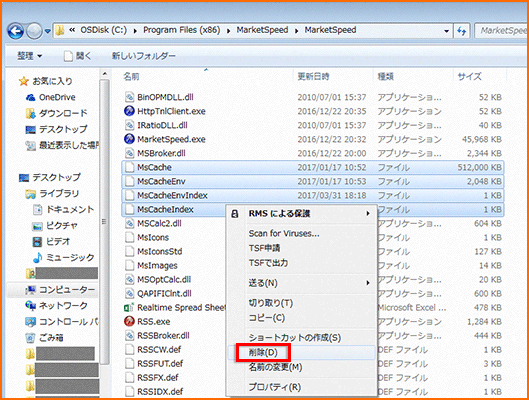Sort by the サイズ column header

(x=469, y=77)
